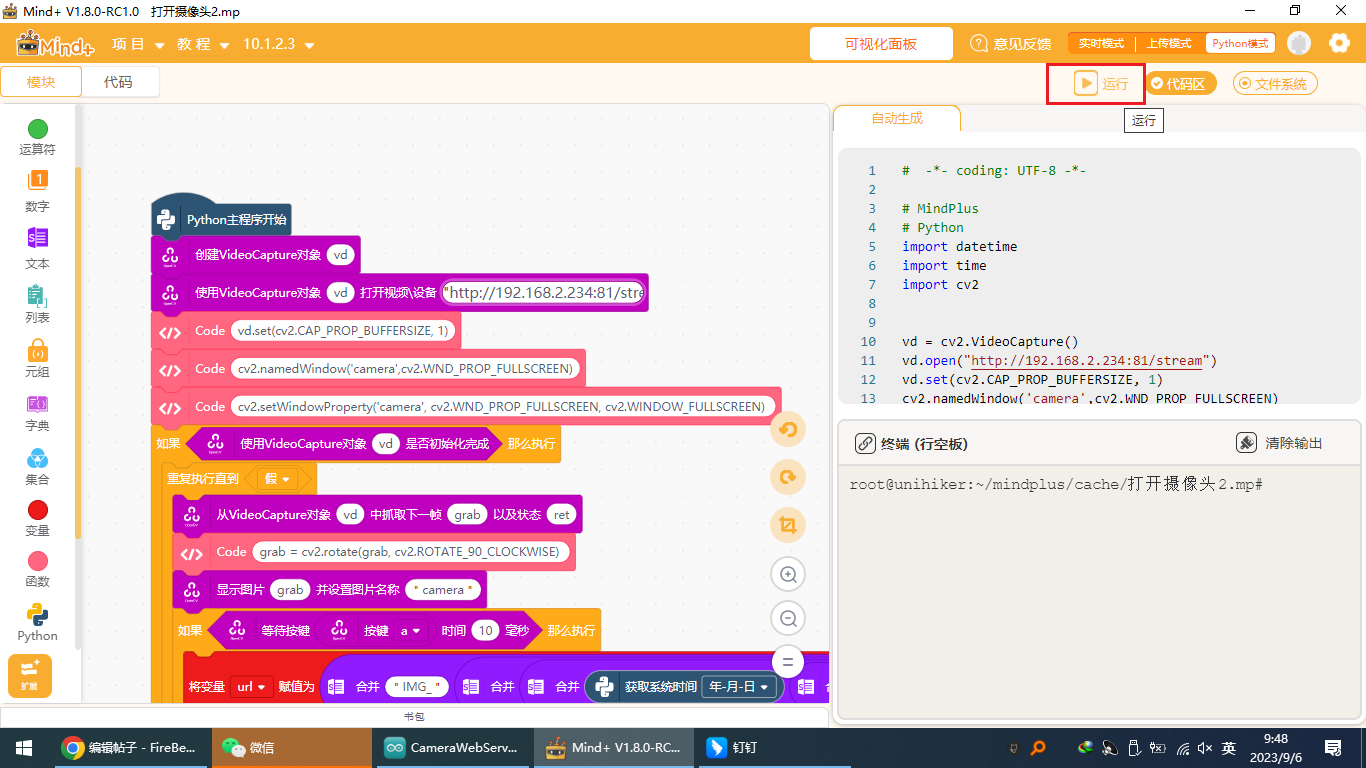Click the 运行 run button
This screenshot has height=768, width=1366.
1101,84
